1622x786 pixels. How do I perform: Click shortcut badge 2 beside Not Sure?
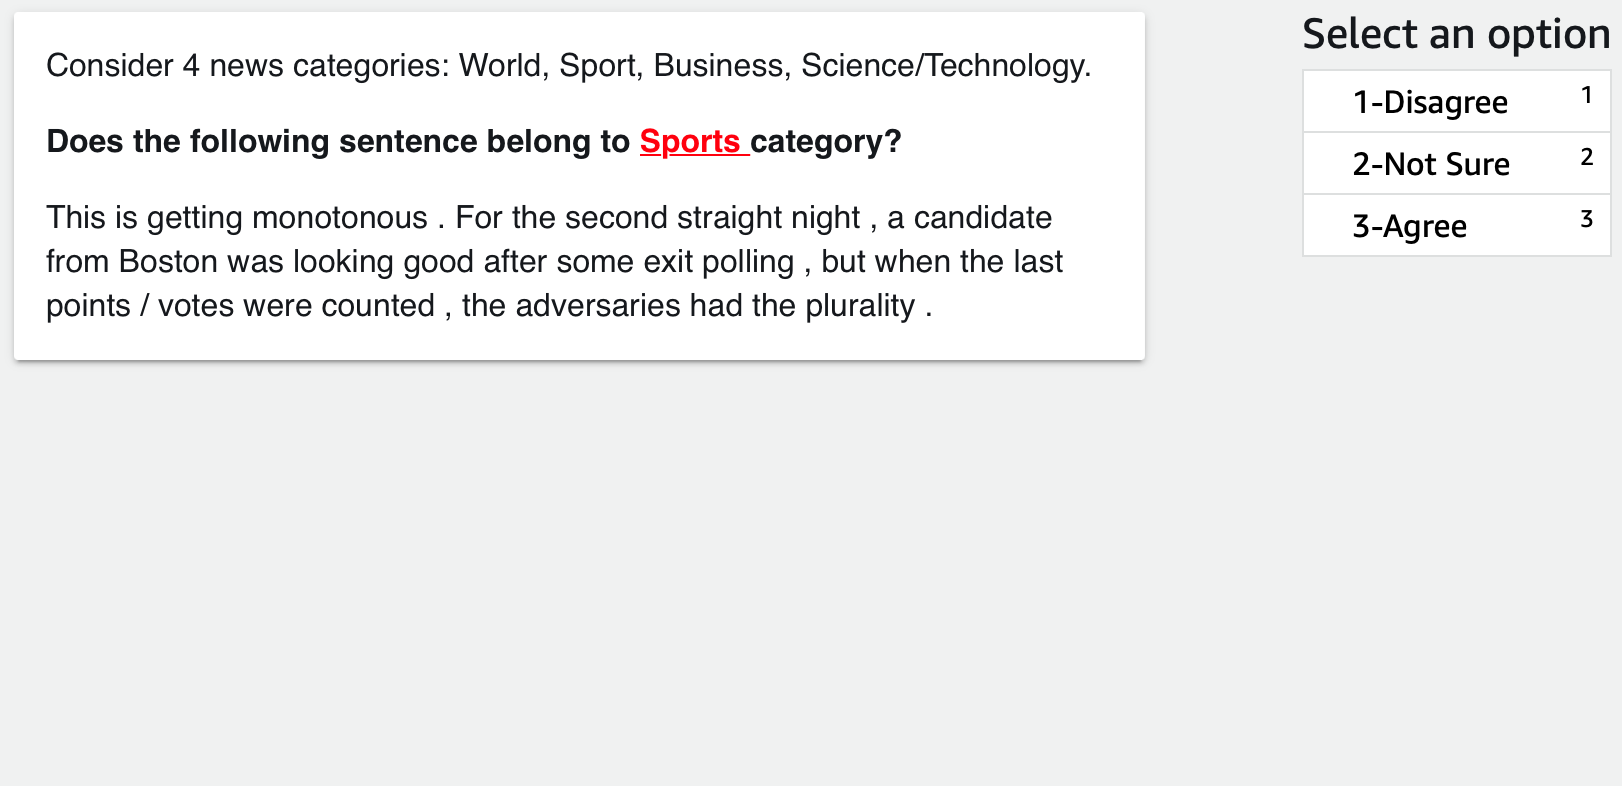pyautogui.click(x=1586, y=157)
